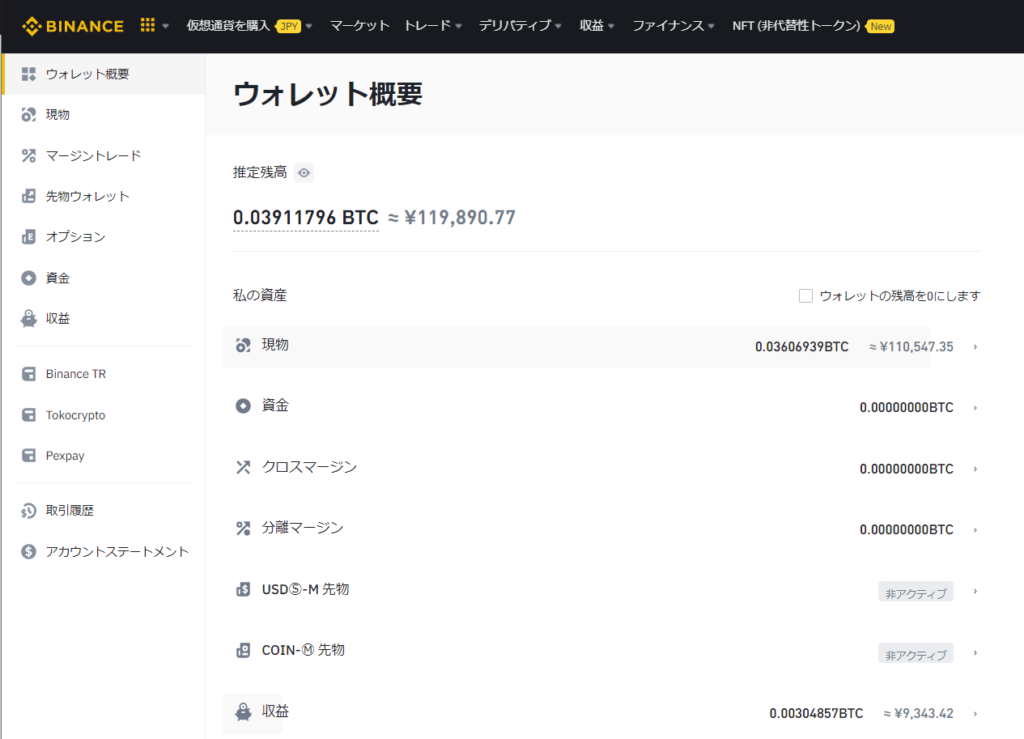Click the オプション sidebar icon
Screen dimensions: 1024x739
(29, 237)
